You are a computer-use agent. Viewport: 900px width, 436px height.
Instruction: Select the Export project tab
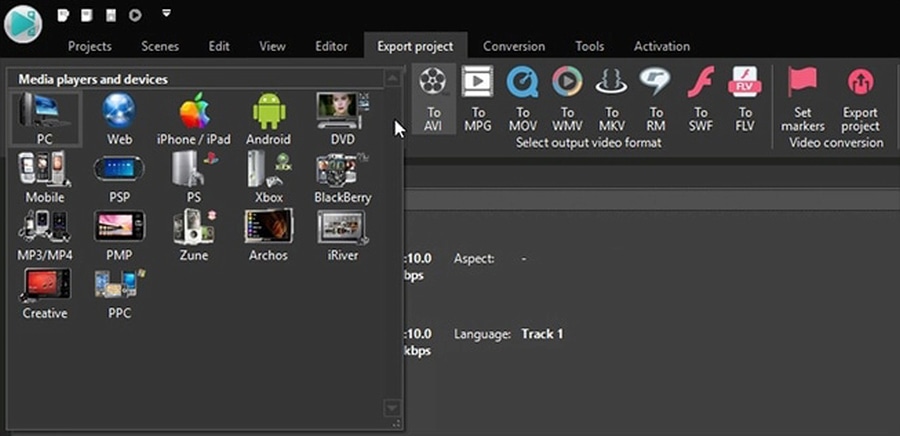(415, 46)
